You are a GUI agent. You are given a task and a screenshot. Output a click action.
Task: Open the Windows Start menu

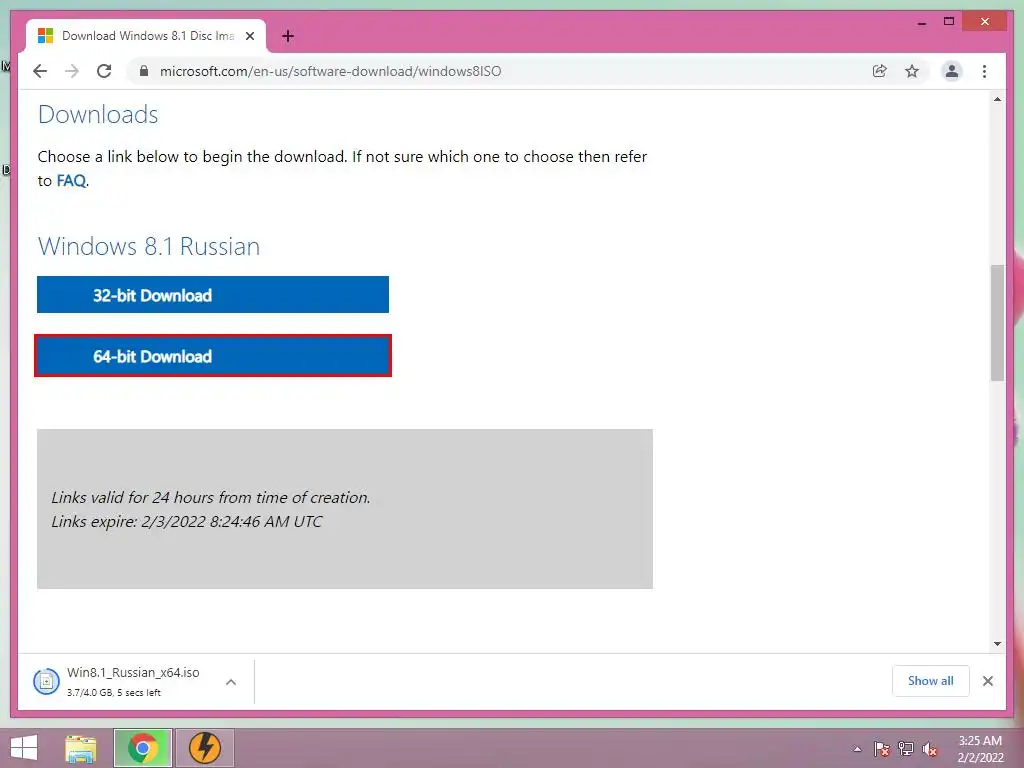coord(24,748)
